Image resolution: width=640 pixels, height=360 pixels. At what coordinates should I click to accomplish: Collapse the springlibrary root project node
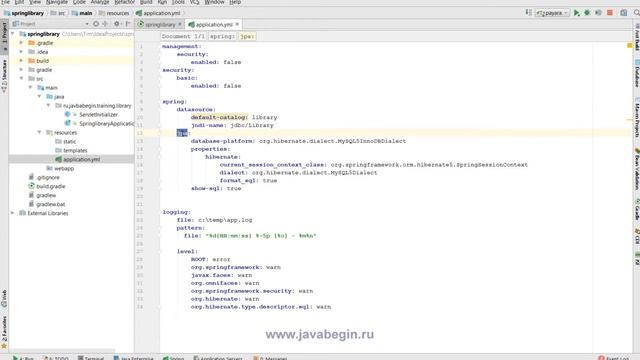coord(13,34)
